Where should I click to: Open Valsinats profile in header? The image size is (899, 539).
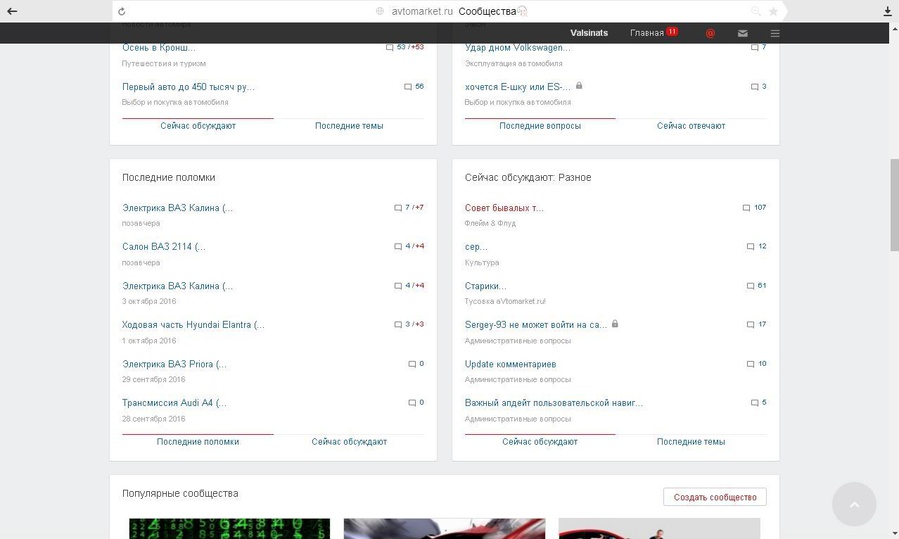pos(589,33)
